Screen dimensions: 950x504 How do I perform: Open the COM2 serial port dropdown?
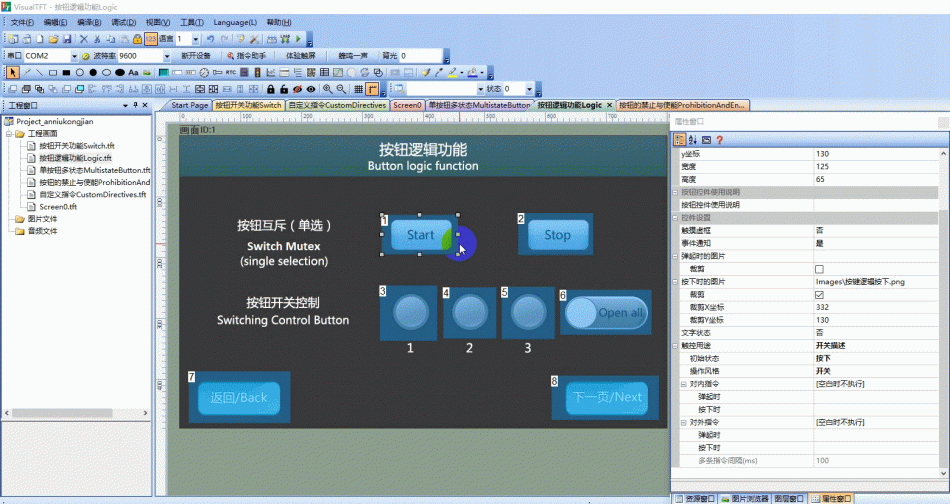click(75, 56)
